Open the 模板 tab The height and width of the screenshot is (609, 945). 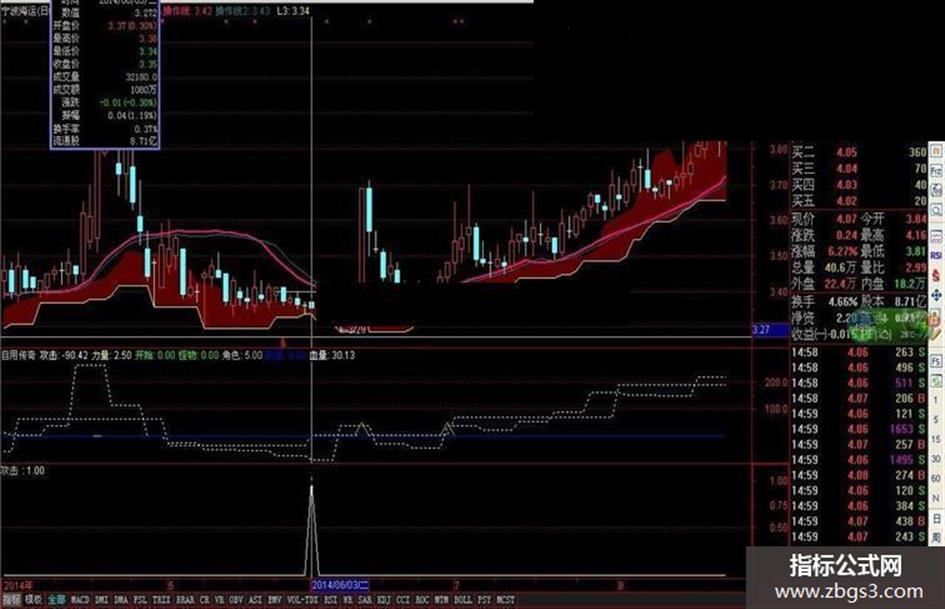click(34, 599)
